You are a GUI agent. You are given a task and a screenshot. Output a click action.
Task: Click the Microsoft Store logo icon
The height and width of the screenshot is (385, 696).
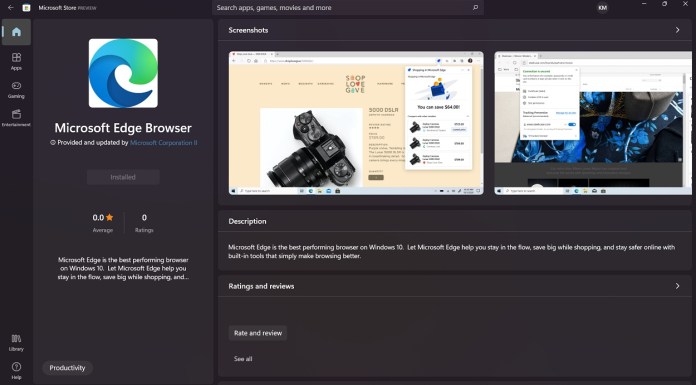pyautogui.click(x=27, y=8)
